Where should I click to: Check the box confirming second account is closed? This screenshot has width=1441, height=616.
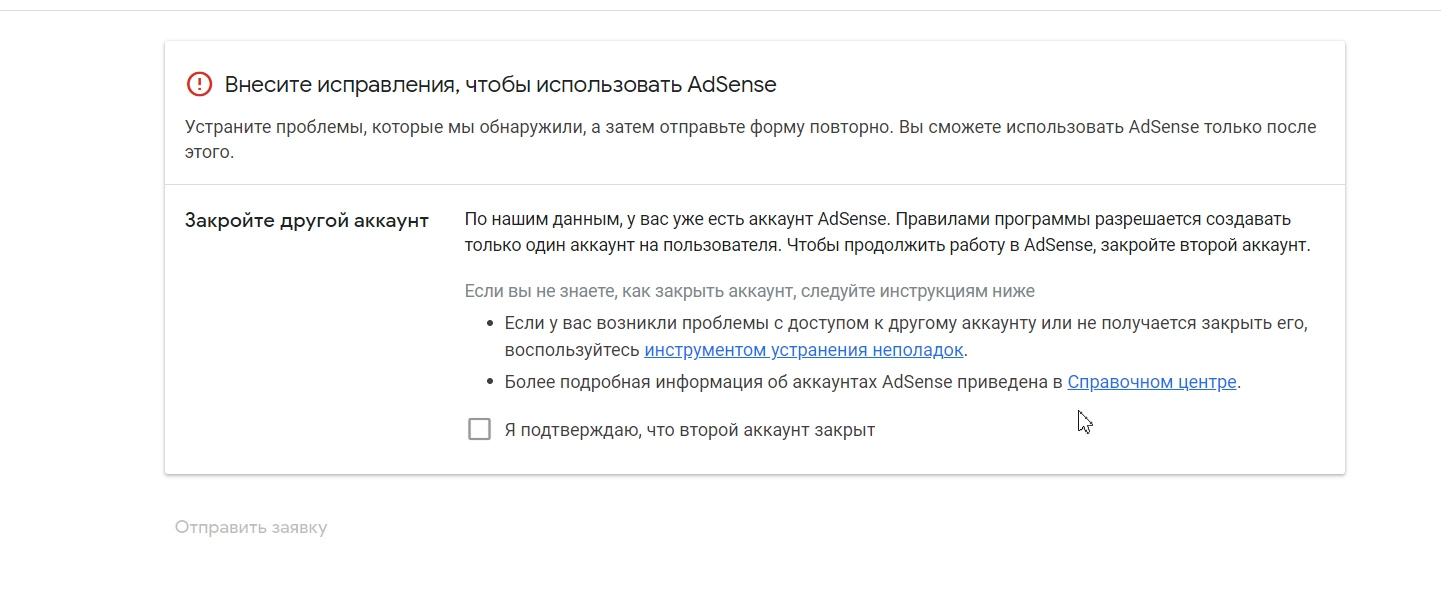(x=480, y=430)
